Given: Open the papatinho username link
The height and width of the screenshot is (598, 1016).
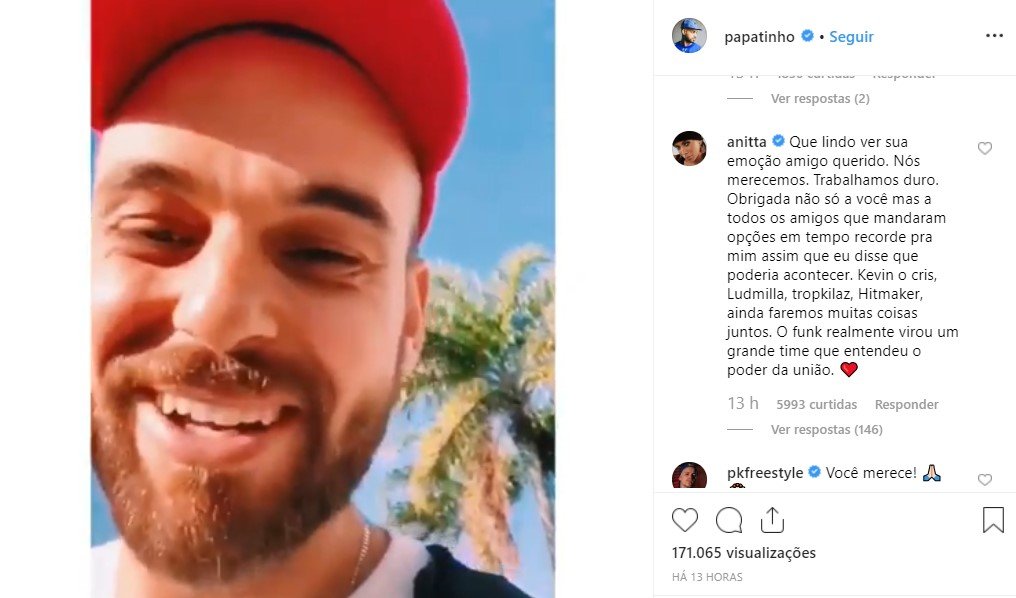Looking at the screenshot, I should (x=759, y=37).
